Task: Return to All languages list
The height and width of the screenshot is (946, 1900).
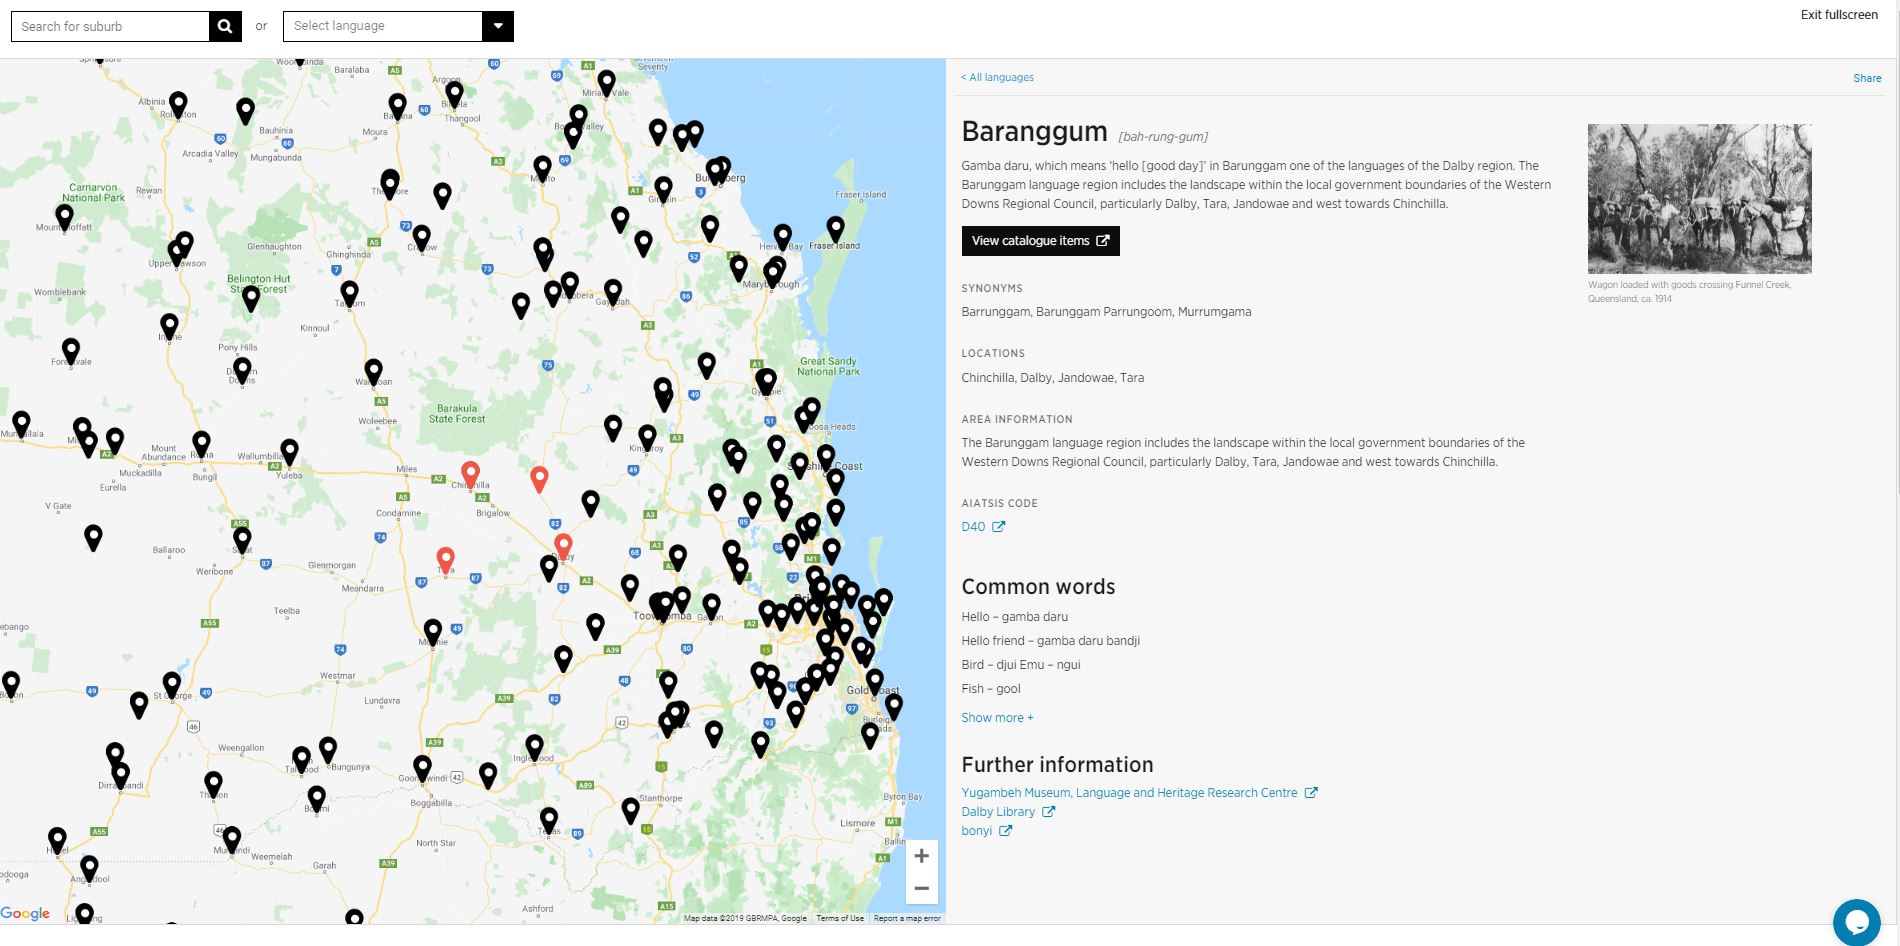Action: pyautogui.click(x=997, y=77)
